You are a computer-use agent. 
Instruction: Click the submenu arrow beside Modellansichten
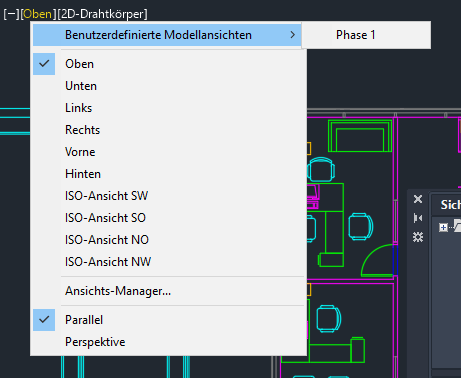[x=293, y=35]
